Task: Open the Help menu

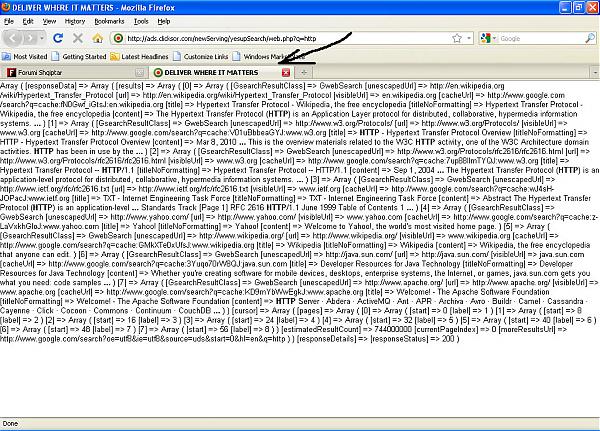Action: 164,21
